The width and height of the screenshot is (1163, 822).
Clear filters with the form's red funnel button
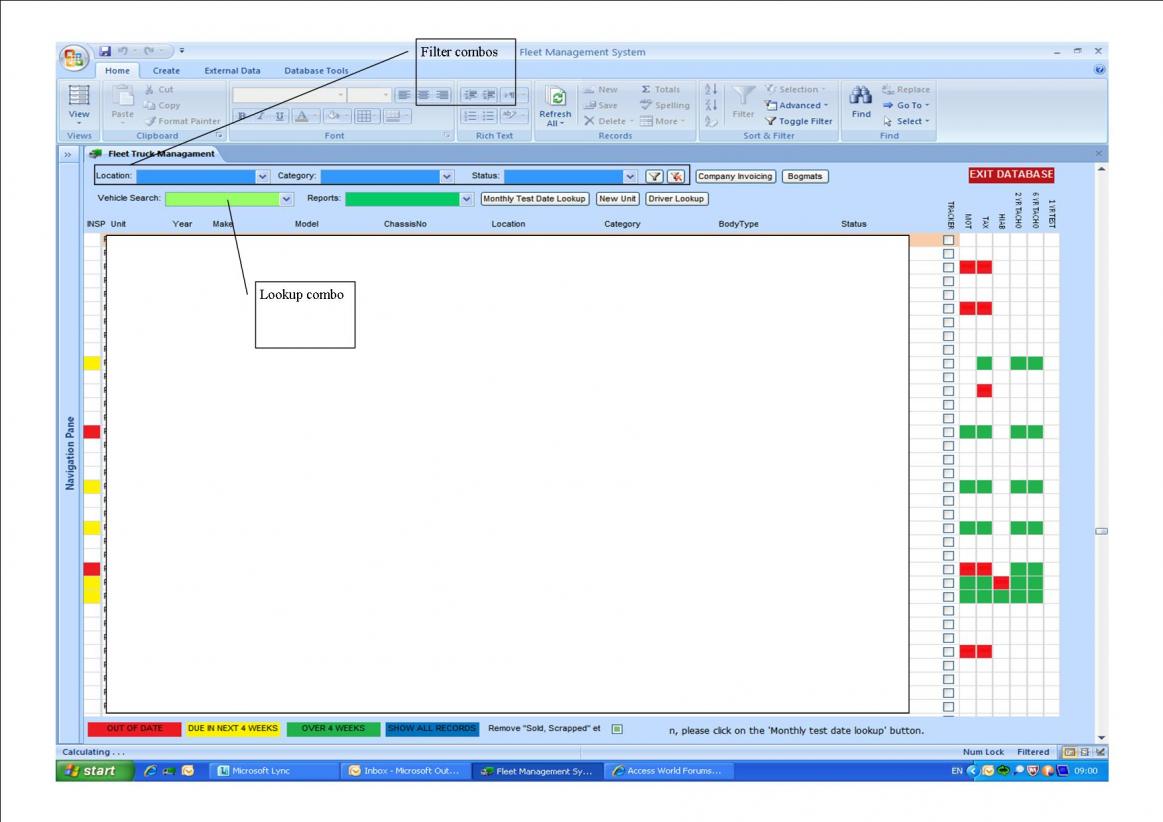(x=676, y=177)
